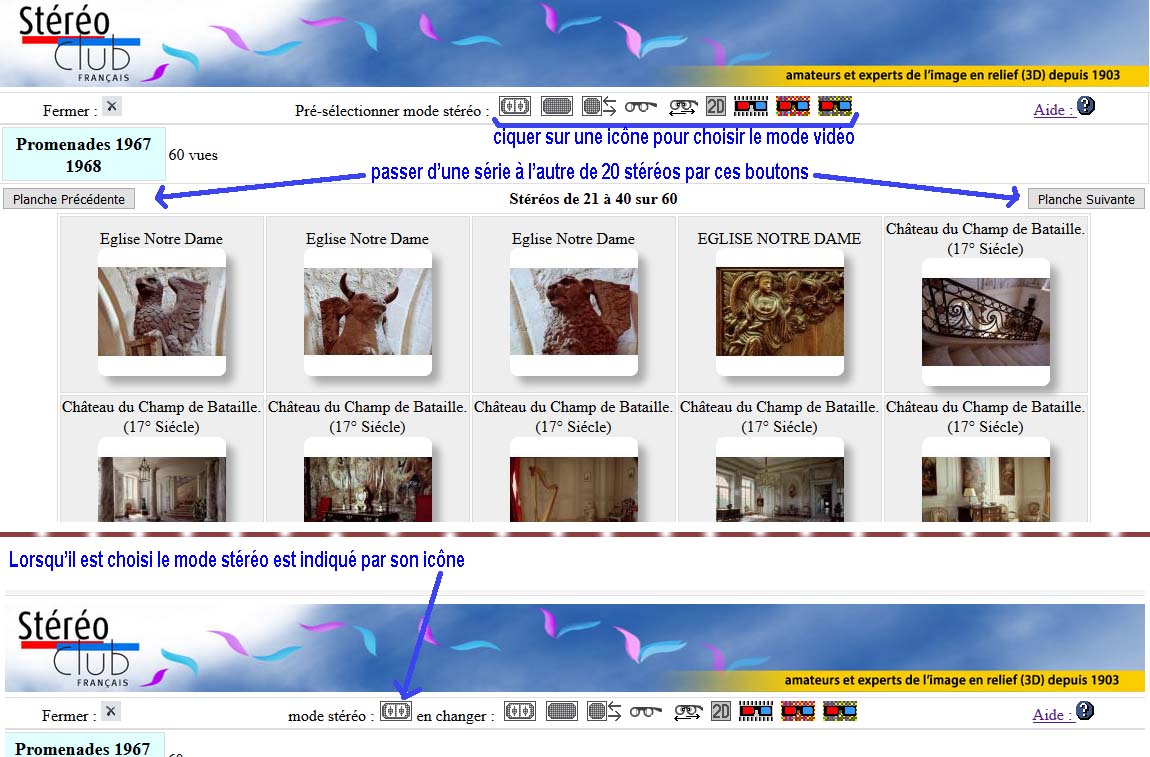1150x757 pixels.
Task: Open the bull sculpture Eglise Notre Dame thumbnail
Action: (368, 312)
